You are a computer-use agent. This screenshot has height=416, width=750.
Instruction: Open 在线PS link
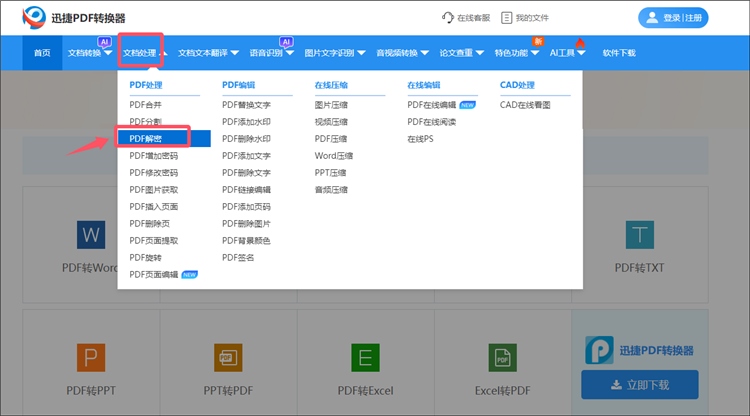click(x=420, y=139)
